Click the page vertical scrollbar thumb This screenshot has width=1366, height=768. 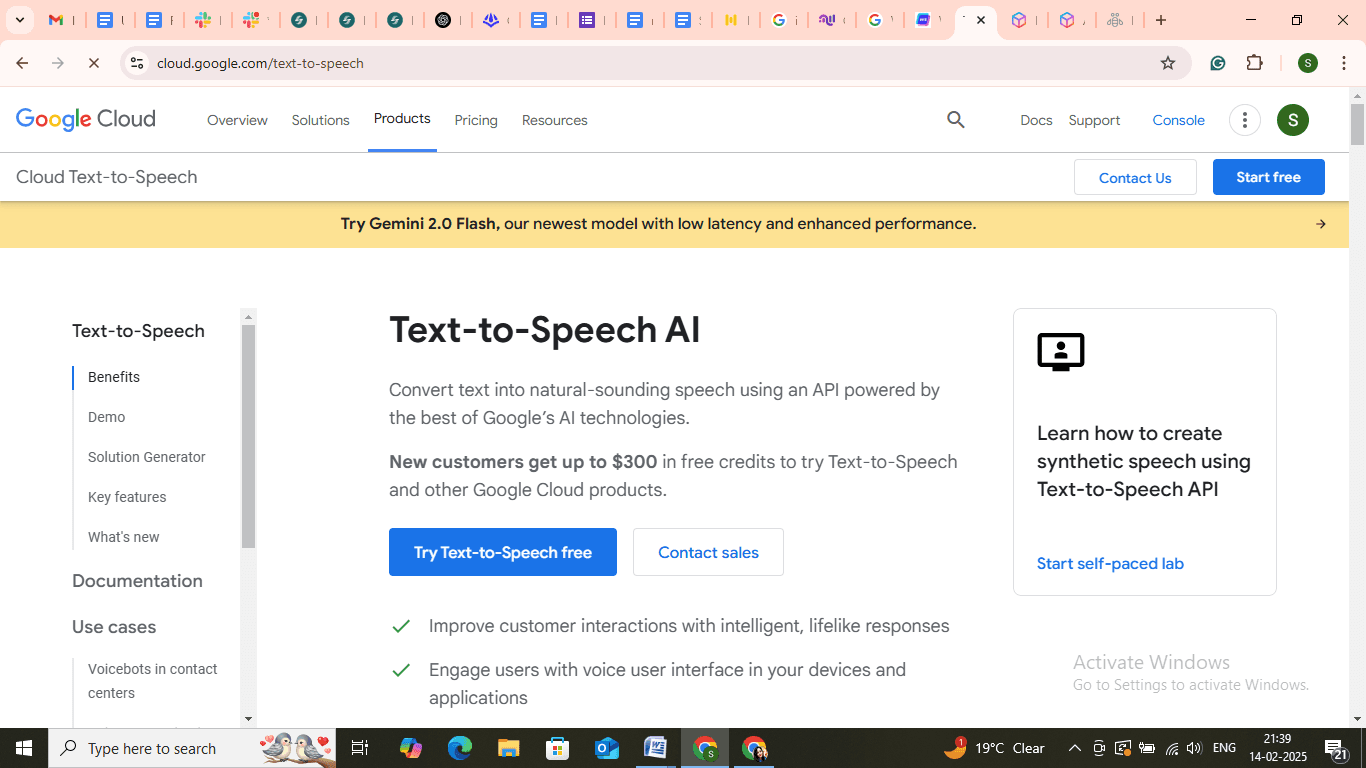pyautogui.click(x=1357, y=125)
